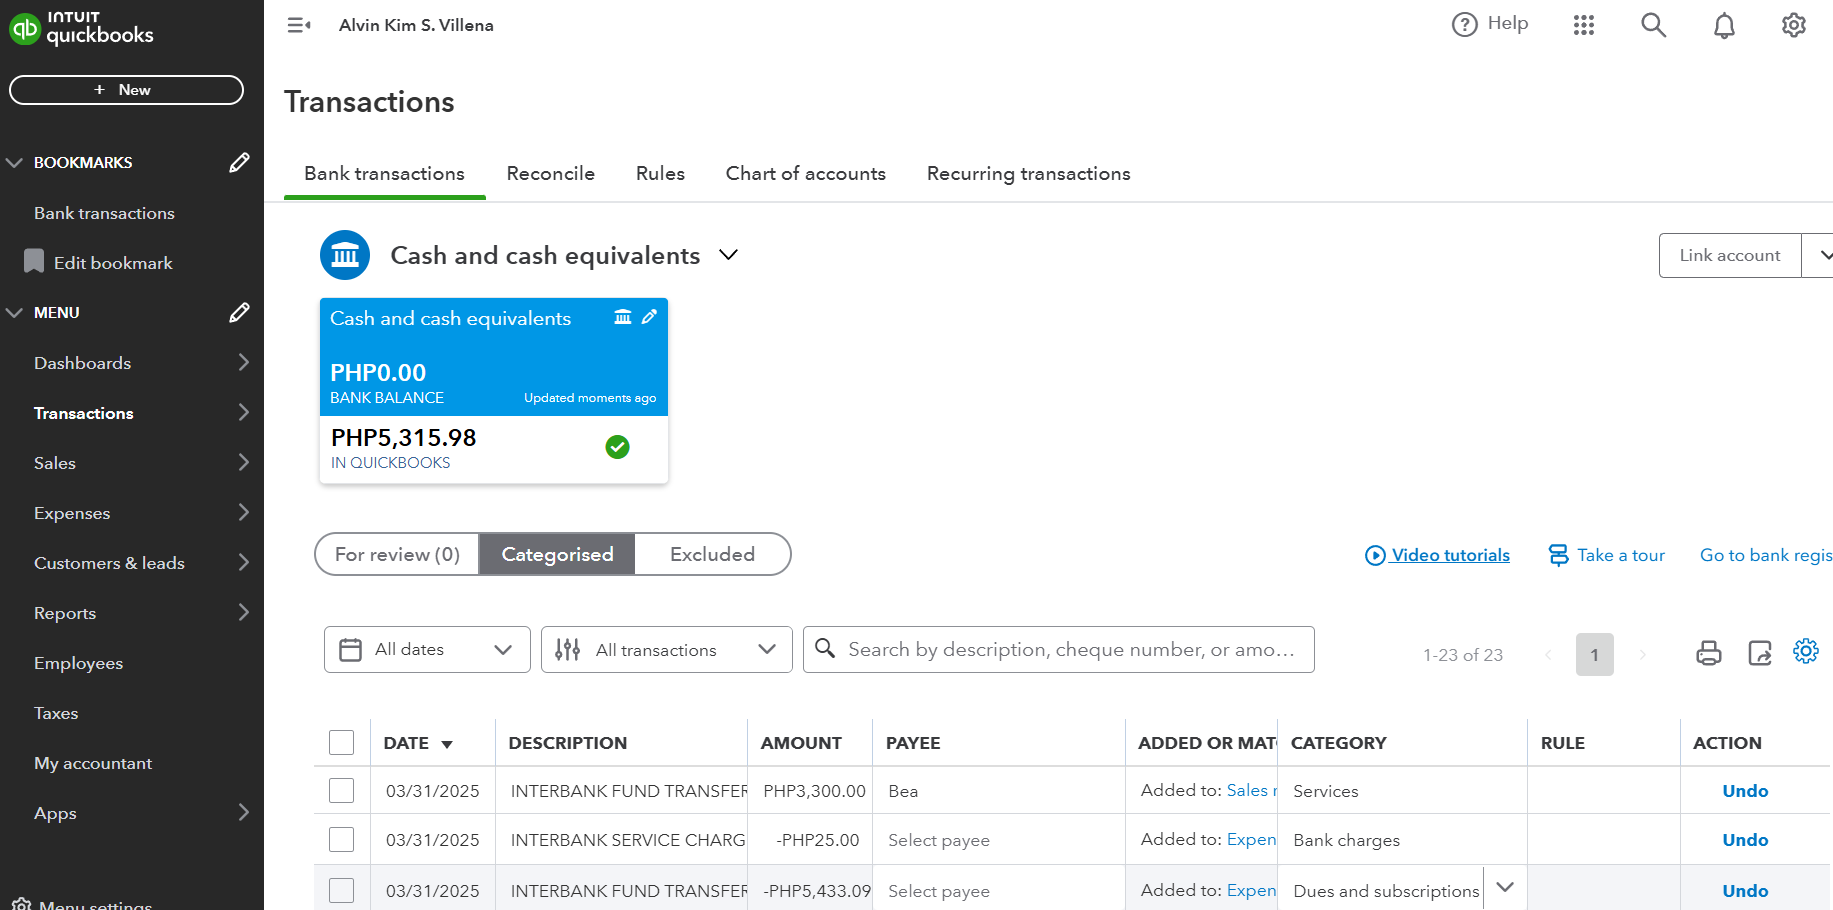The height and width of the screenshot is (910, 1833).
Task: Click the search magnifier in header
Action: pyautogui.click(x=1654, y=25)
